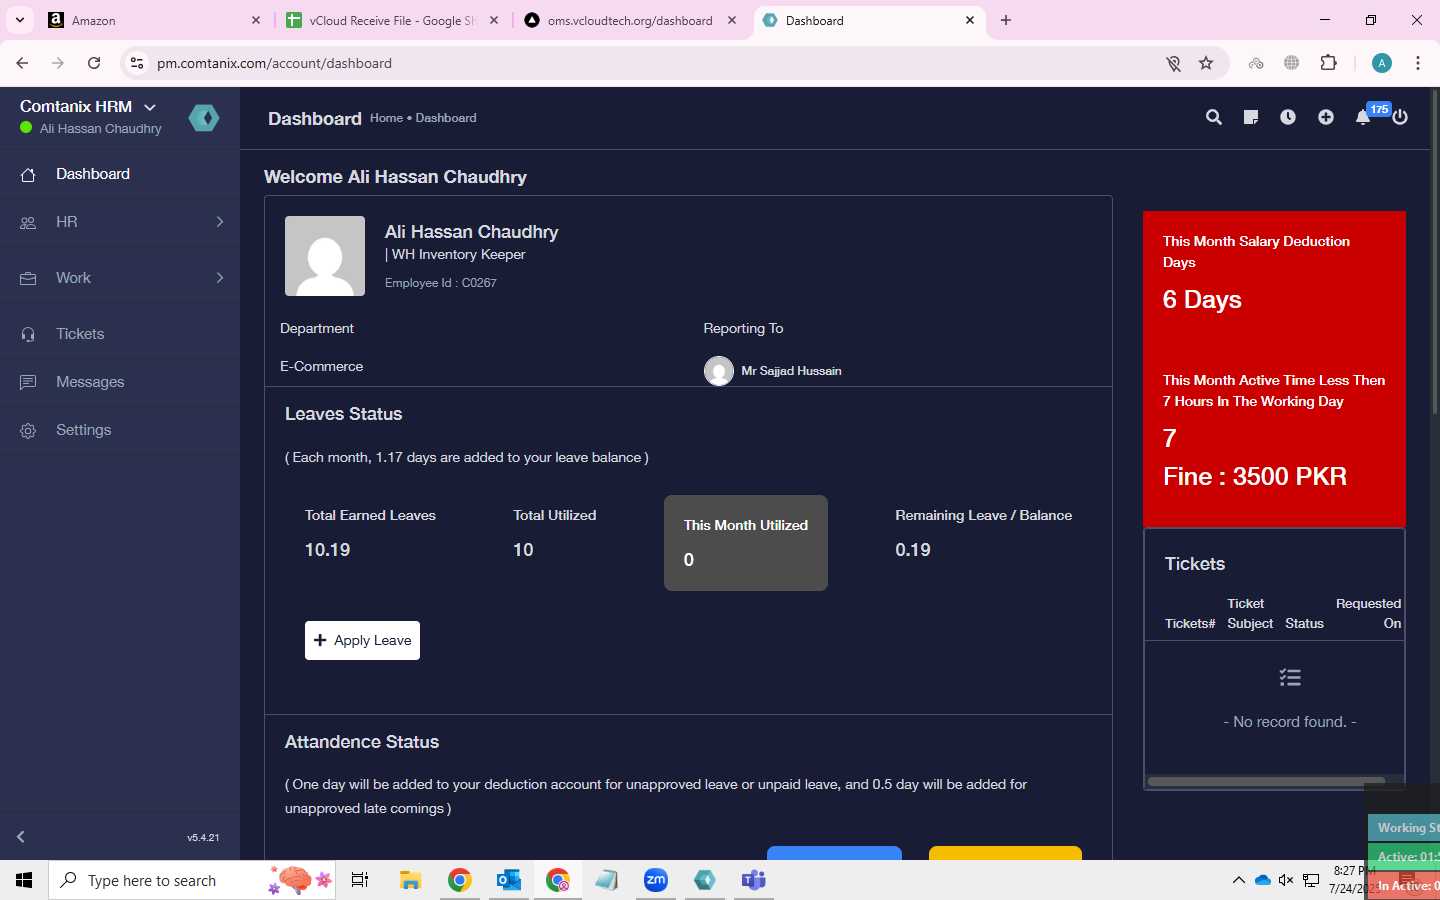Click the 6 Days salary deduction value
Screen dimensions: 1440x900
[1202, 300]
